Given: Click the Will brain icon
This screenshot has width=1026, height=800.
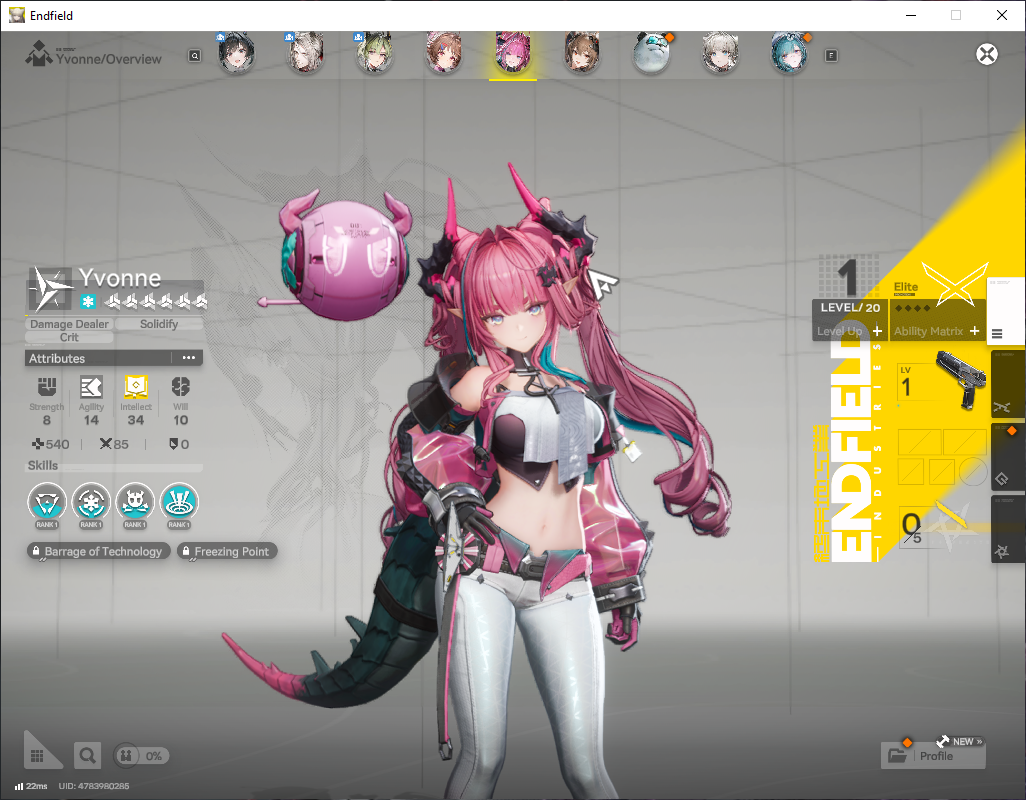Looking at the screenshot, I should coord(181,387).
